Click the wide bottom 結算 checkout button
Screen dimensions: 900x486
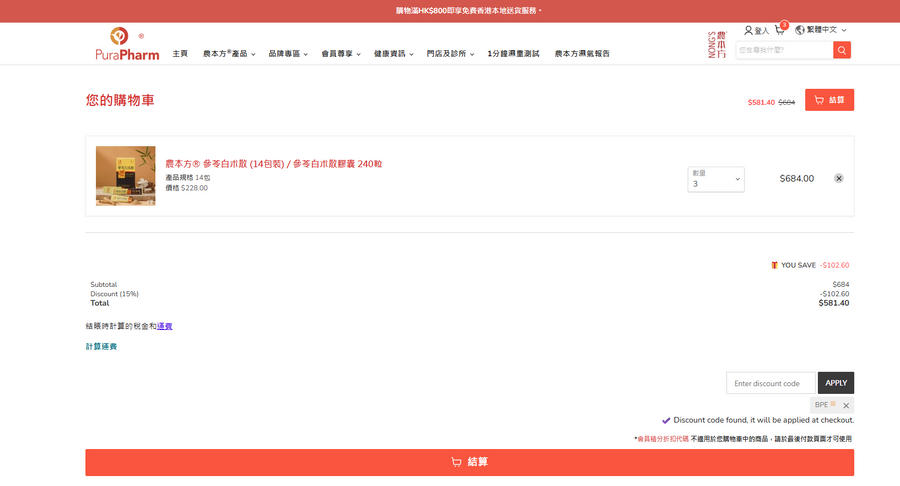[470, 462]
